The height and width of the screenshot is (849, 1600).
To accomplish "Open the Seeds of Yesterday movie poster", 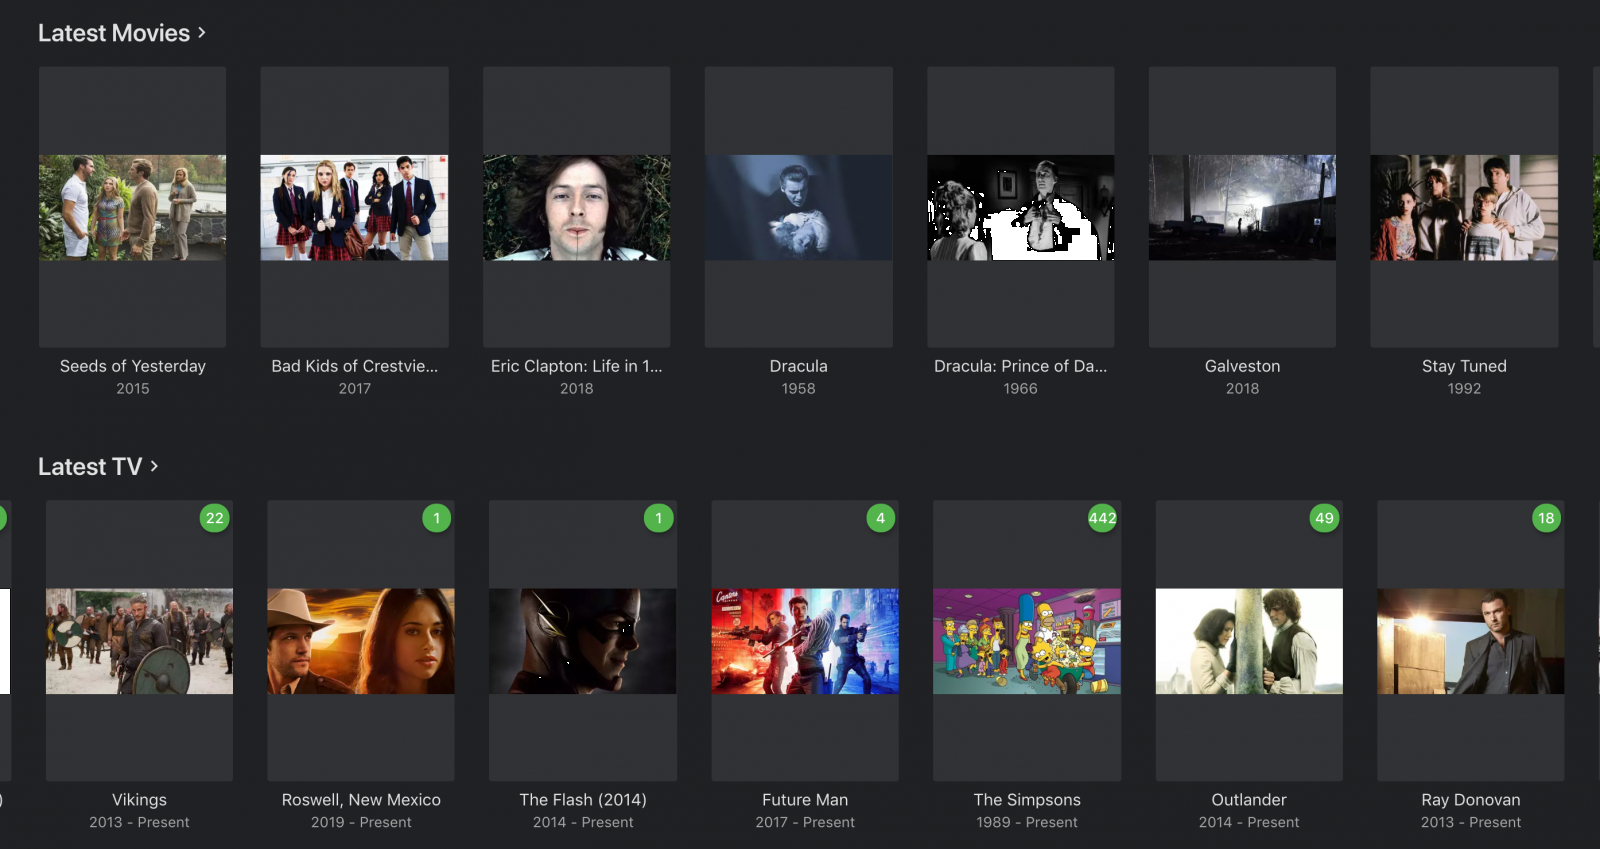I will click(x=133, y=207).
